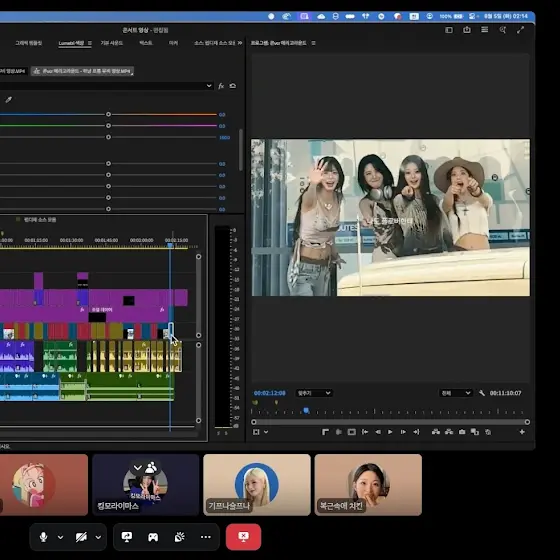Click the fx bypass icon in Lumetri panel
Image resolution: width=560 pixels, height=560 pixels.
click(221, 86)
